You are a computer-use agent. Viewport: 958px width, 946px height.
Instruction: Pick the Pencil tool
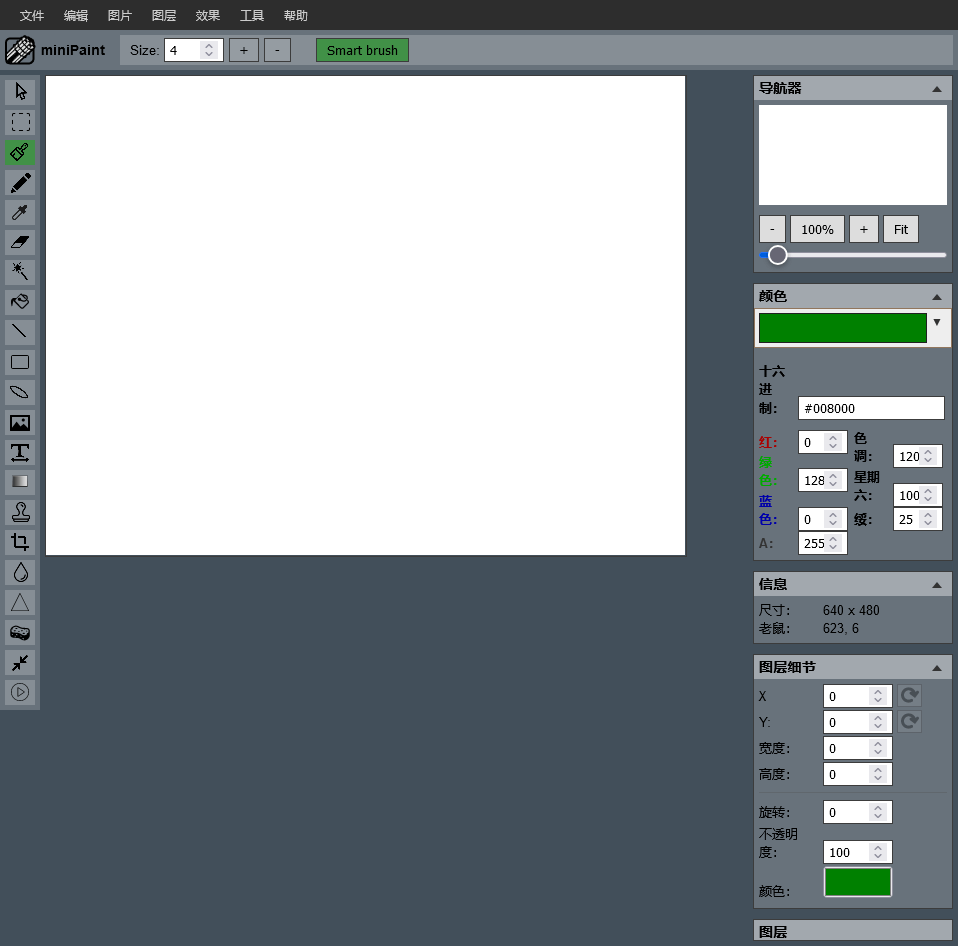pyautogui.click(x=20, y=182)
